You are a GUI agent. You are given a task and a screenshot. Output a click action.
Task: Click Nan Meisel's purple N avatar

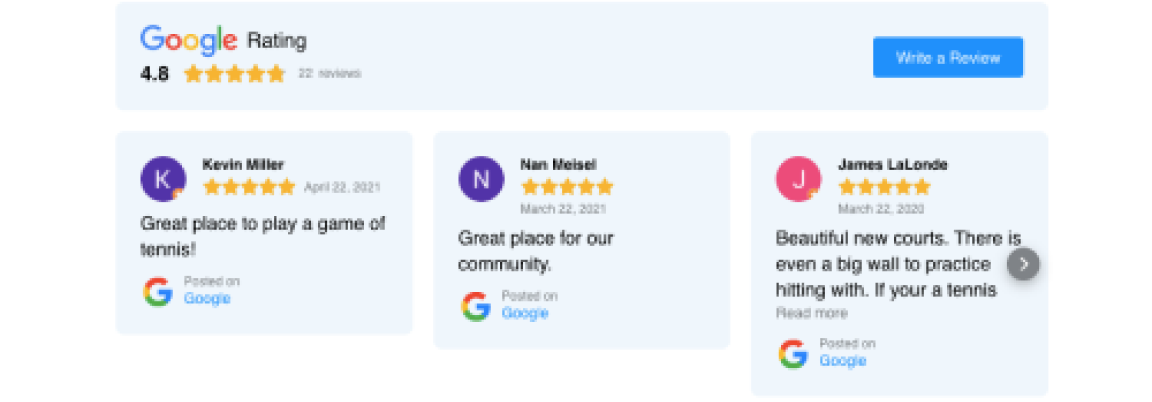(481, 179)
